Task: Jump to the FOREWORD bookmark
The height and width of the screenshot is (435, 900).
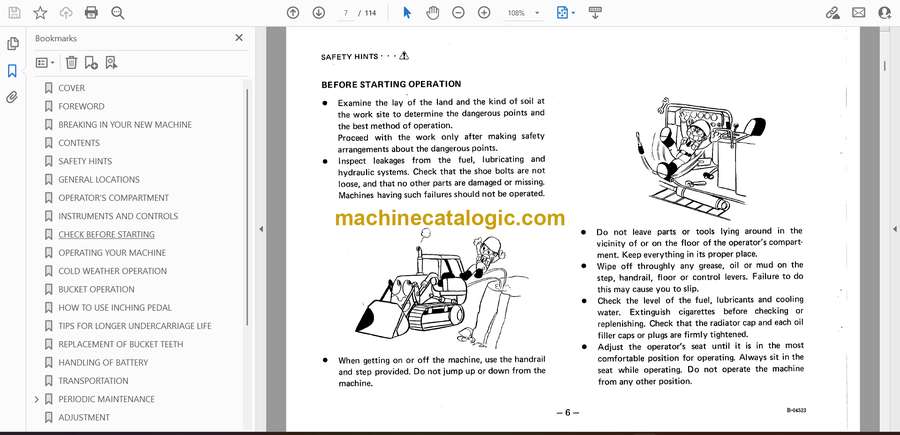Action: 81,106
